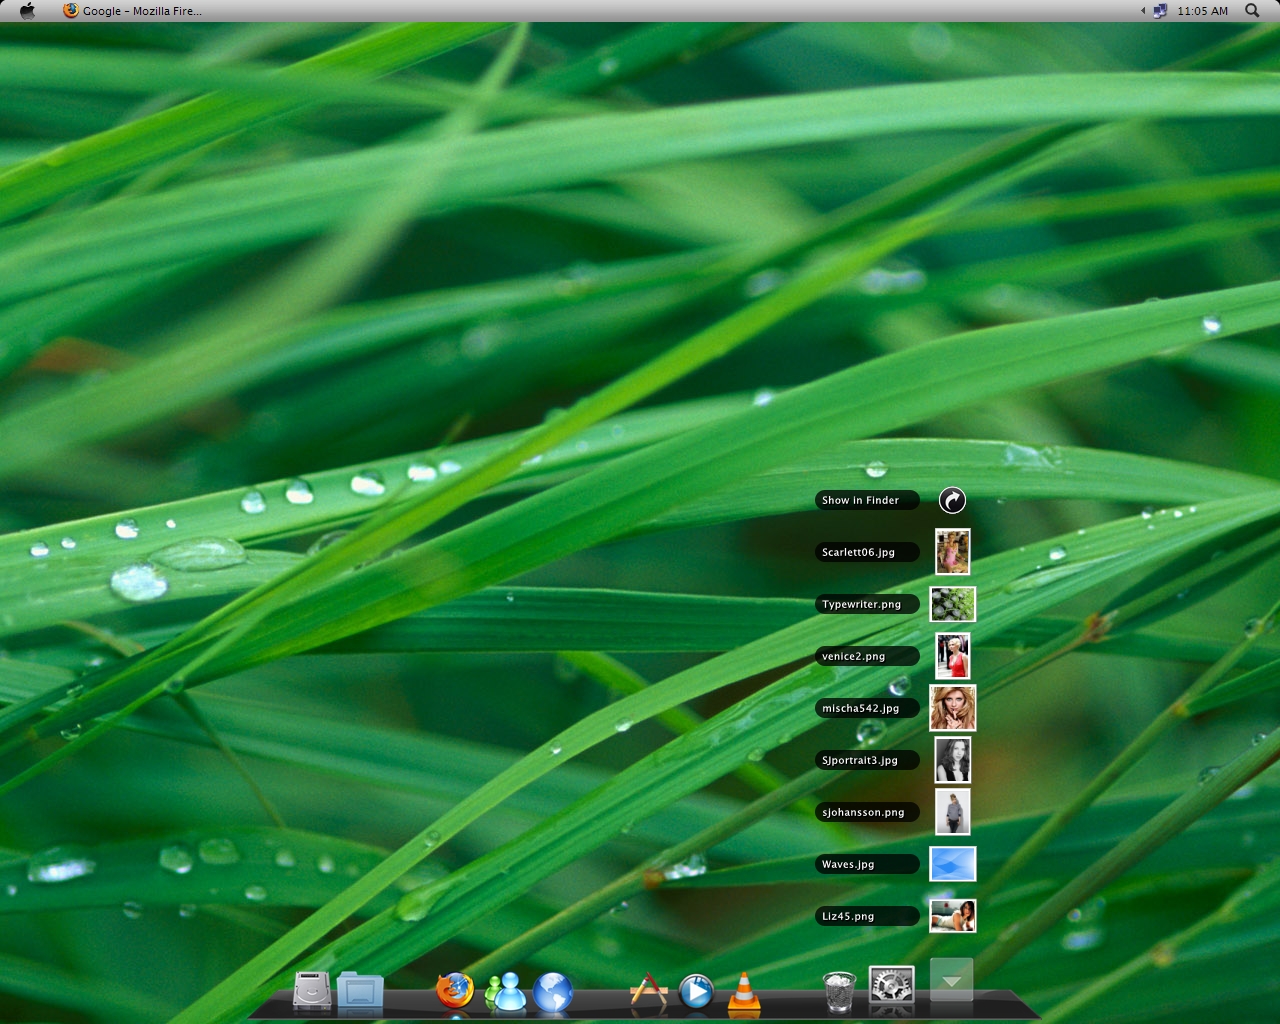The width and height of the screenshot is (1280, 1024).
Task: Expand the hidden tray icons arrow
Action: [x=1143, y=11]
